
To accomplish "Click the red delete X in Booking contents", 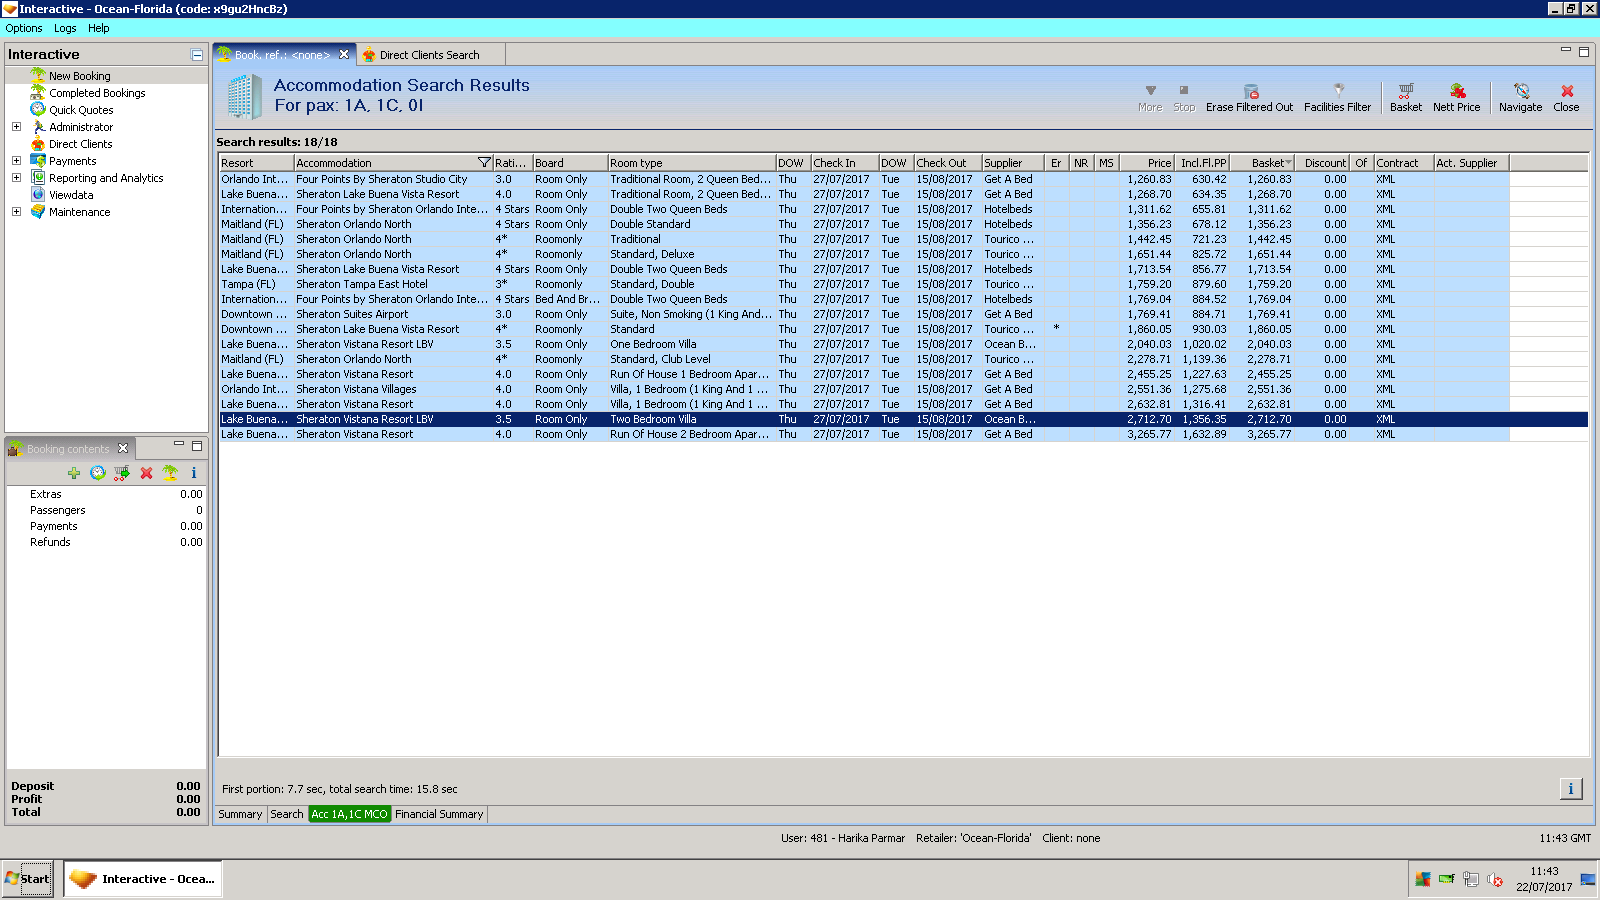I will 146,473.
